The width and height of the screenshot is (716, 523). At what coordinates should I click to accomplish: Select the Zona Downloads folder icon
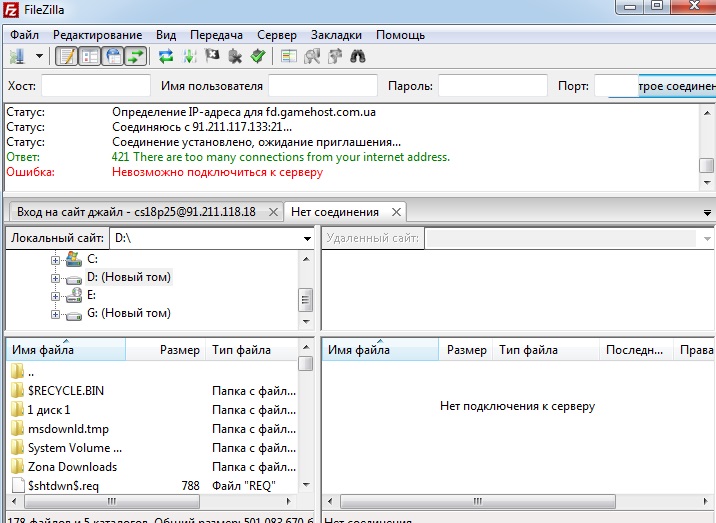17,466
